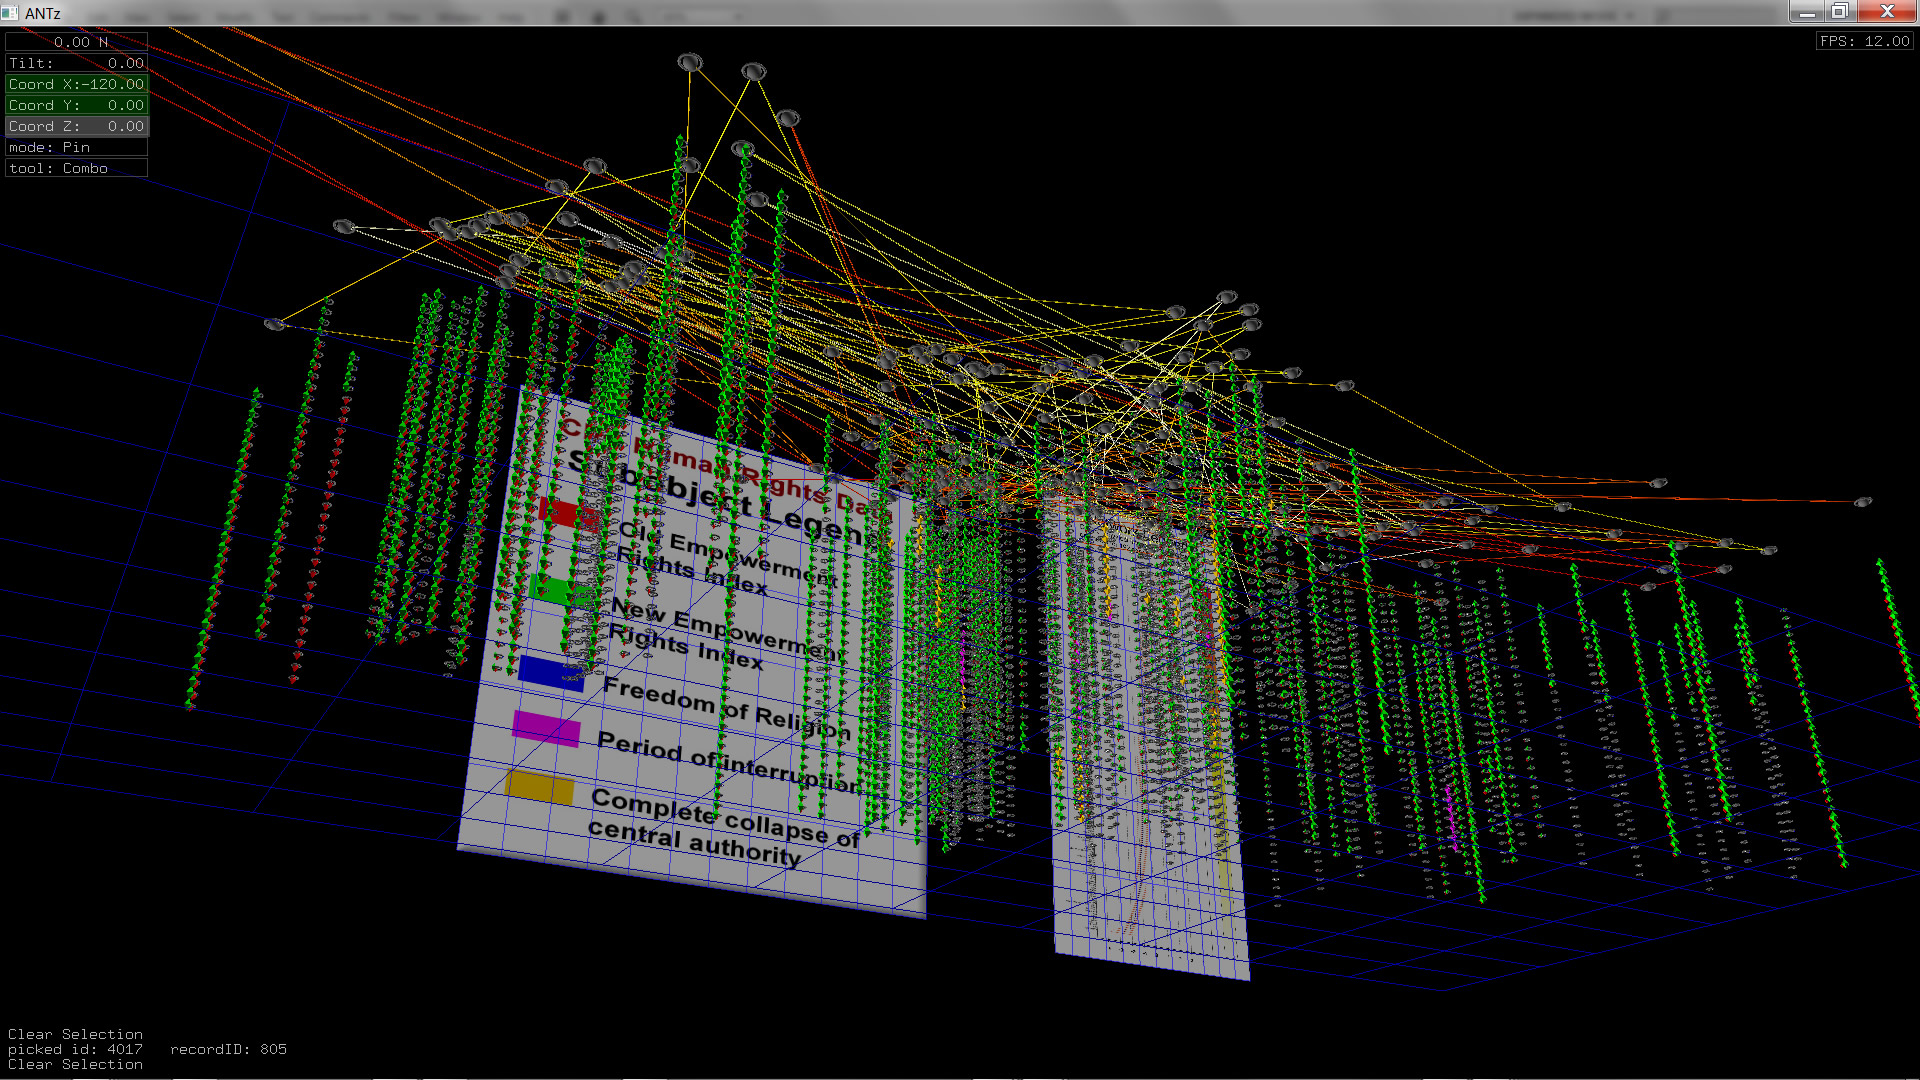Viewport: 1920px width, 1080px height.
Task: Select the Coord Z value field
Action: [76, 126]
